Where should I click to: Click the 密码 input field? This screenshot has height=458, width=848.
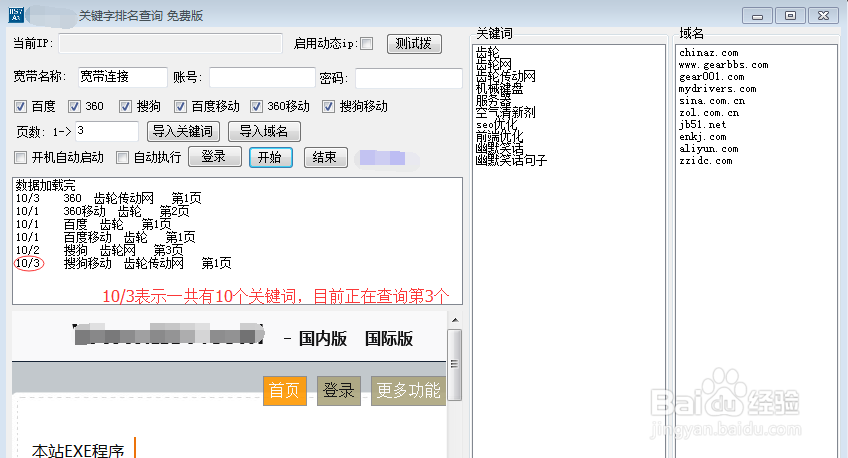tap(409, 78)
